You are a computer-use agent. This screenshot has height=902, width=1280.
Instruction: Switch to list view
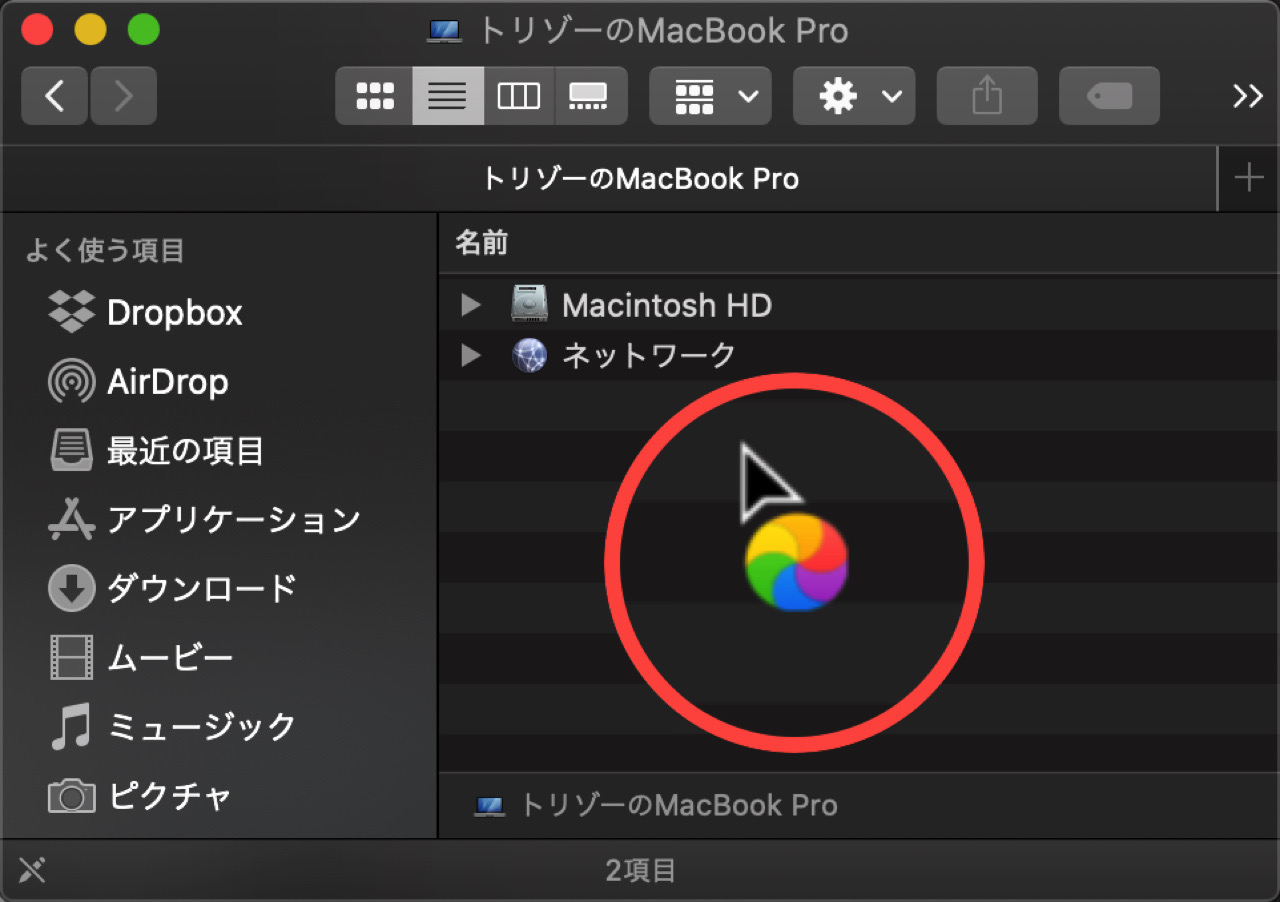[x=448, y=96]
